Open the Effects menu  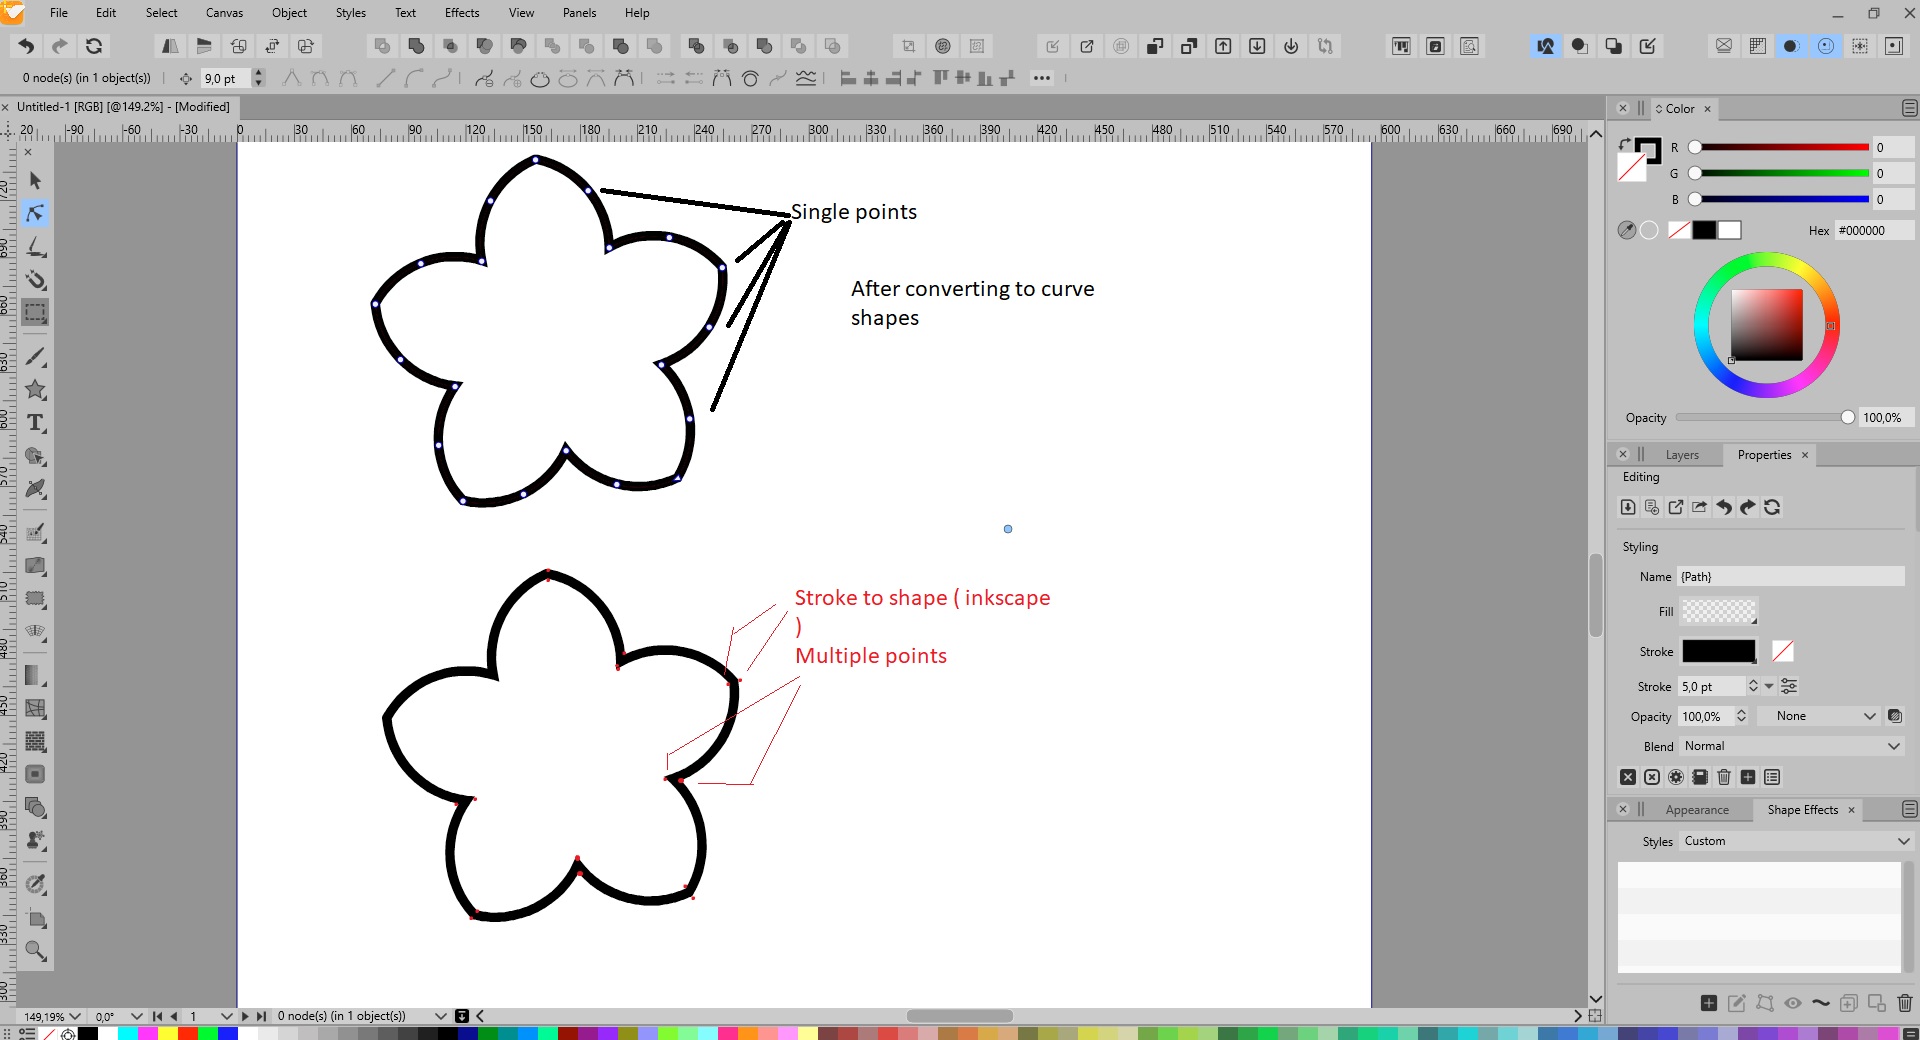click(x=461, y=13)
